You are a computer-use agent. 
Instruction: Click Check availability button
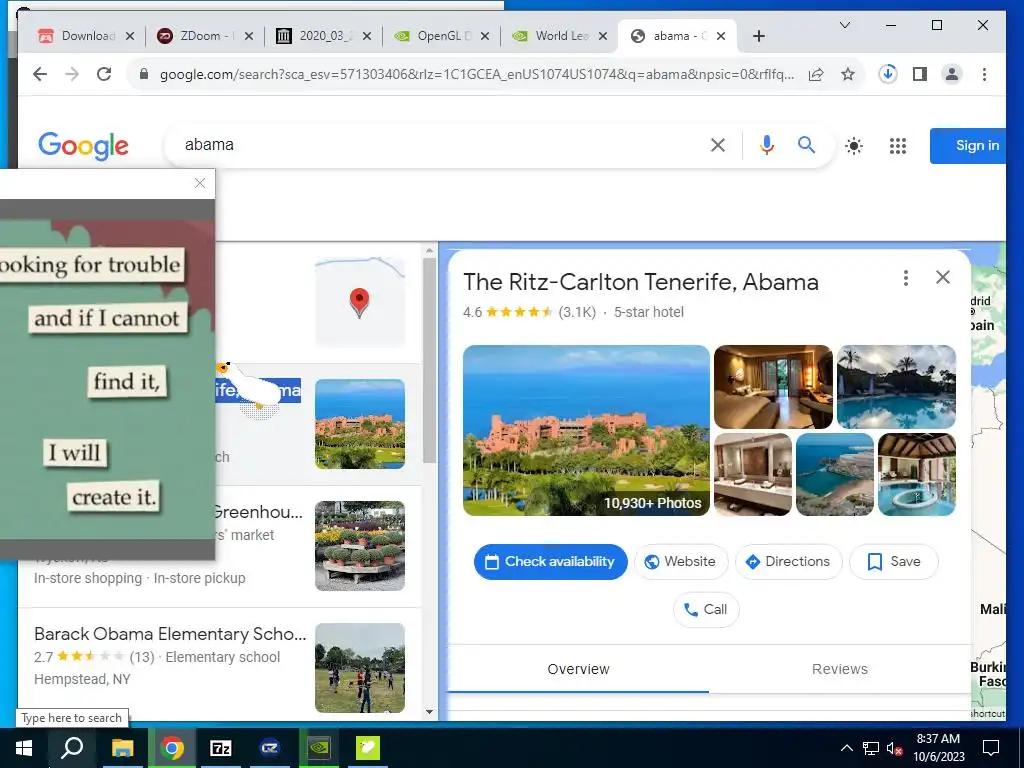tap(551, 562)
